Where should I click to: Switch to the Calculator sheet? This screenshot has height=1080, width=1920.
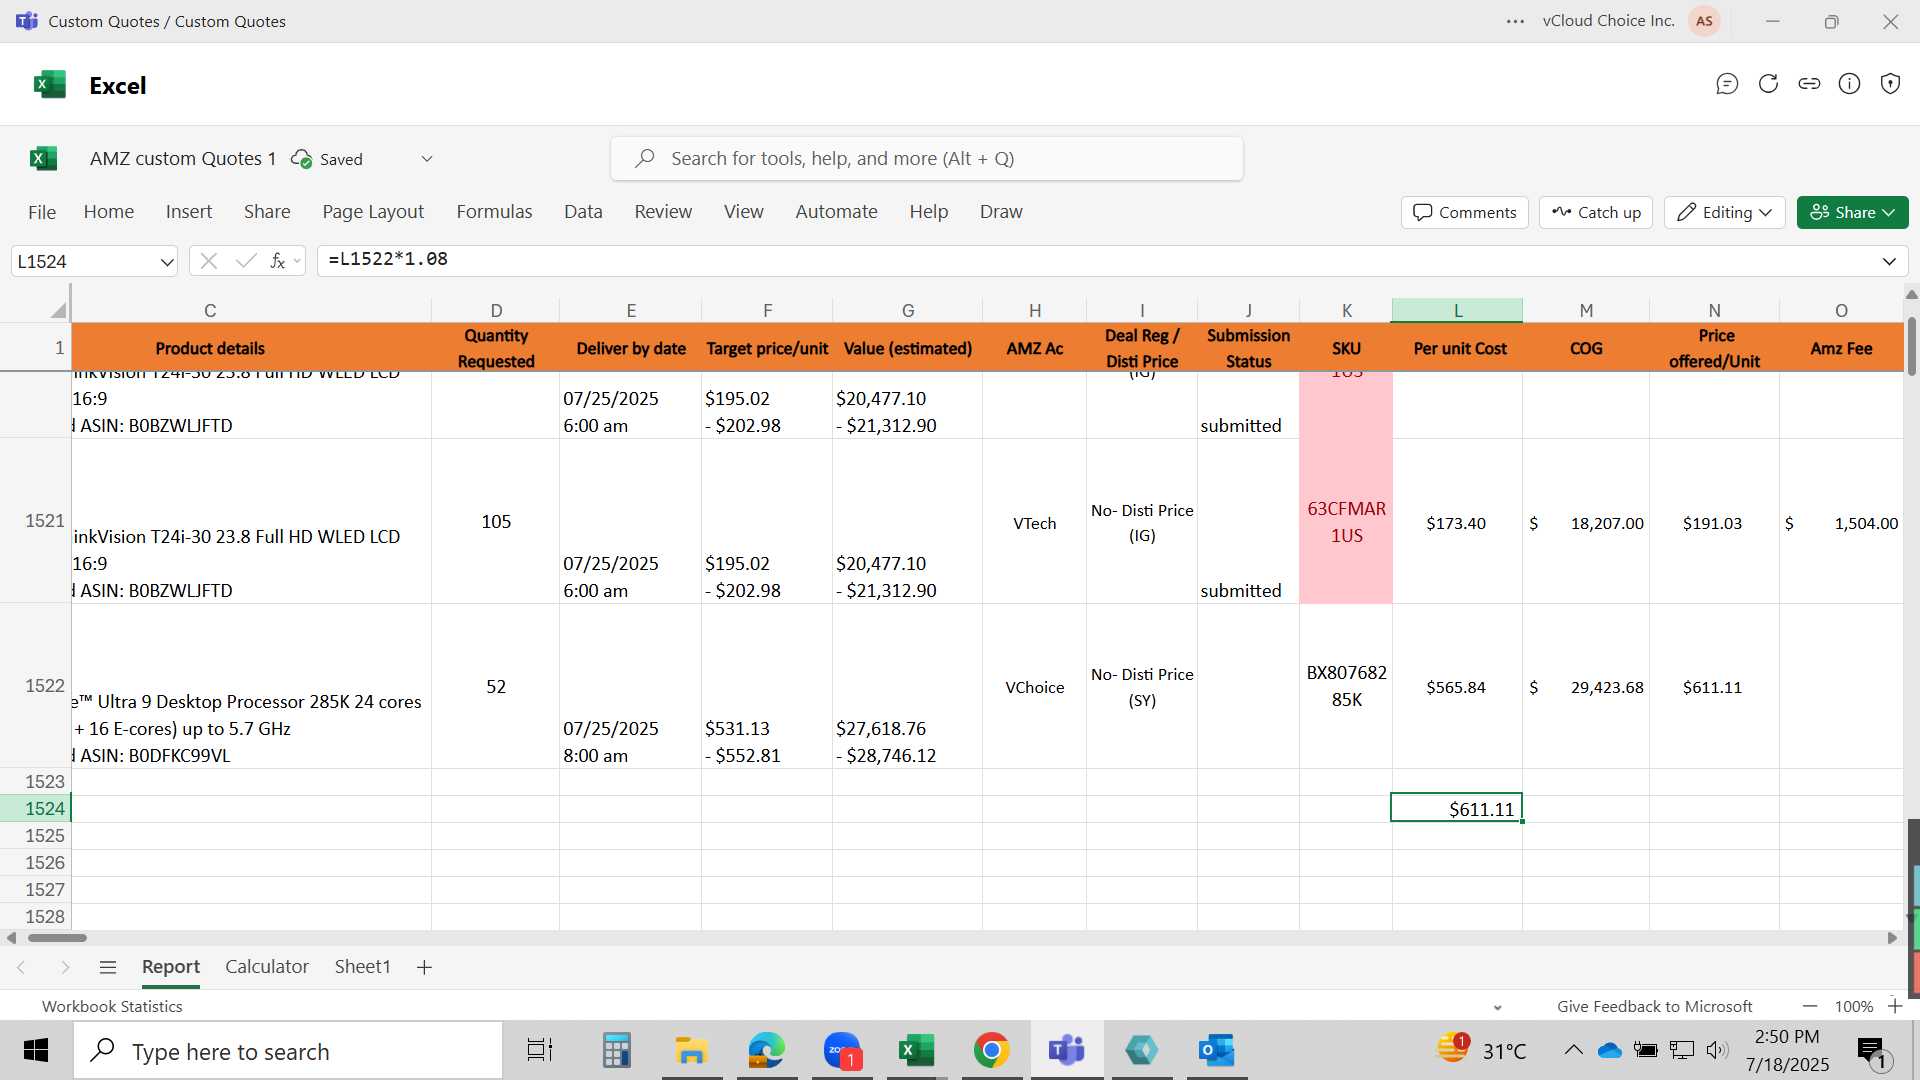[x=267, y=967]
